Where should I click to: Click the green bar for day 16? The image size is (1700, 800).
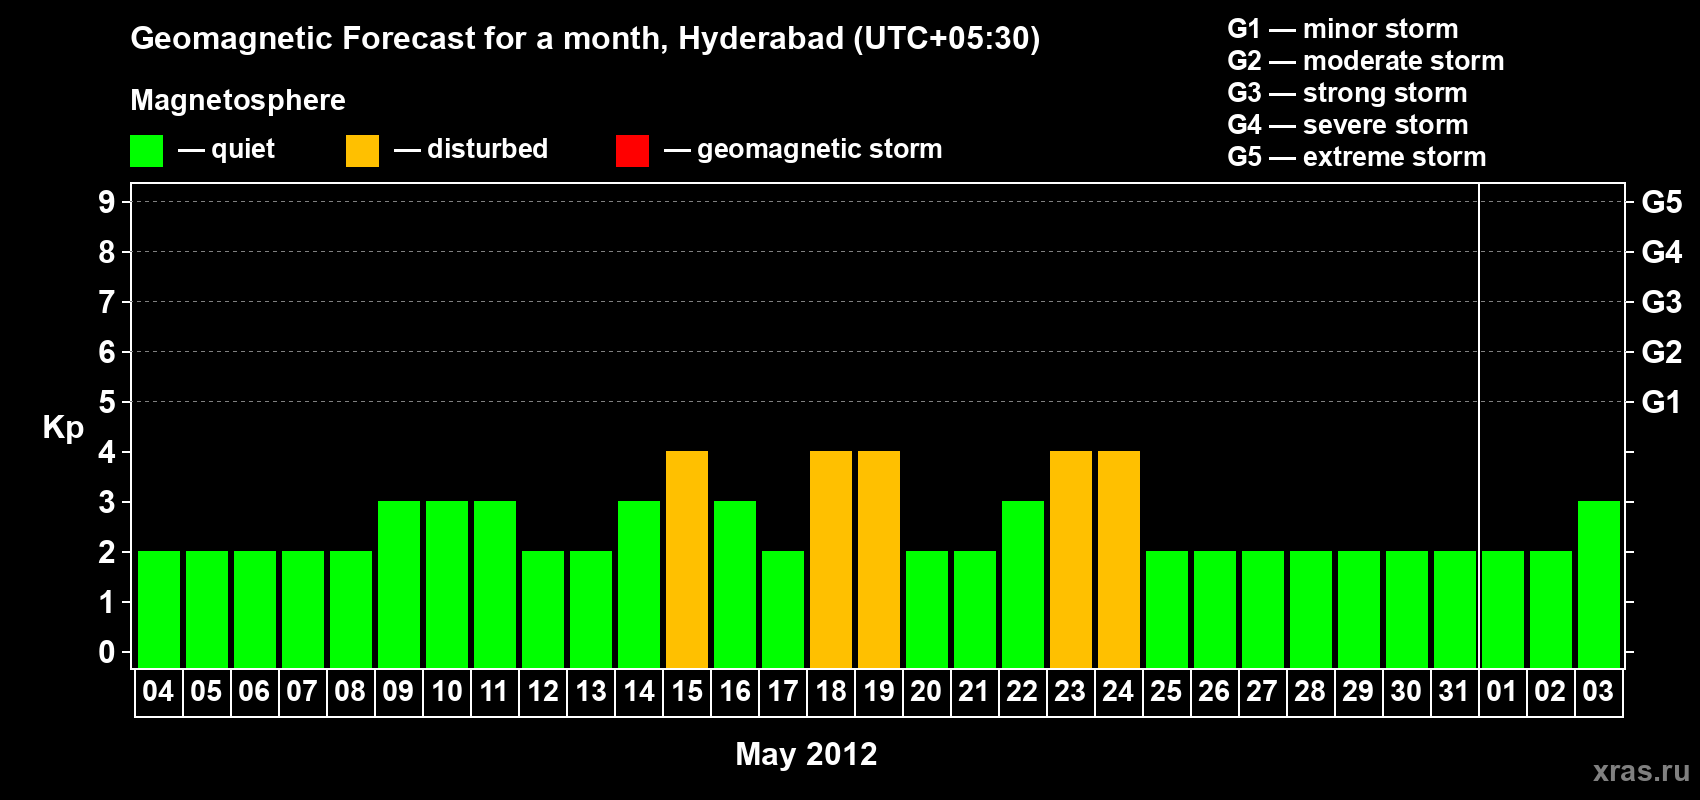coord(735,584)
